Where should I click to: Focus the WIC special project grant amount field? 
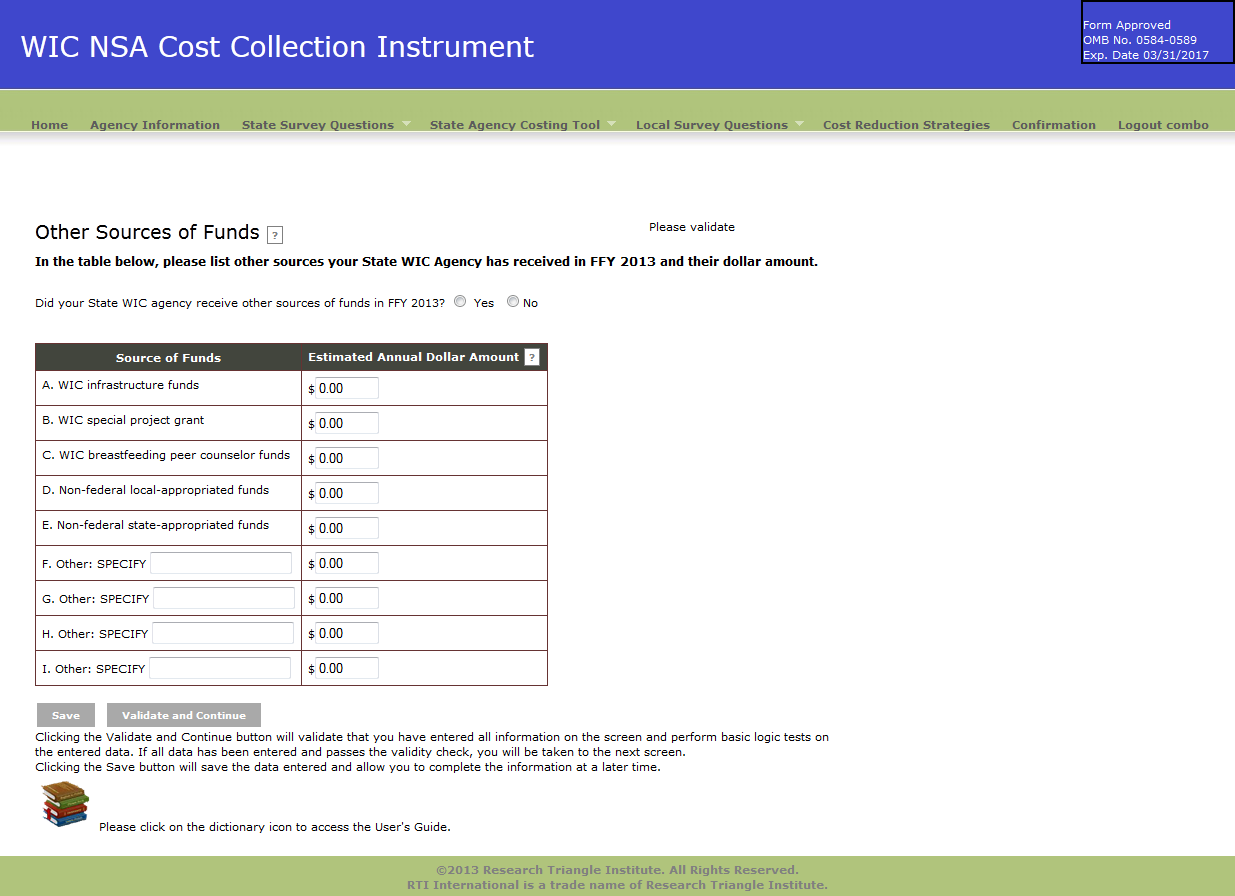coord(347,423)
